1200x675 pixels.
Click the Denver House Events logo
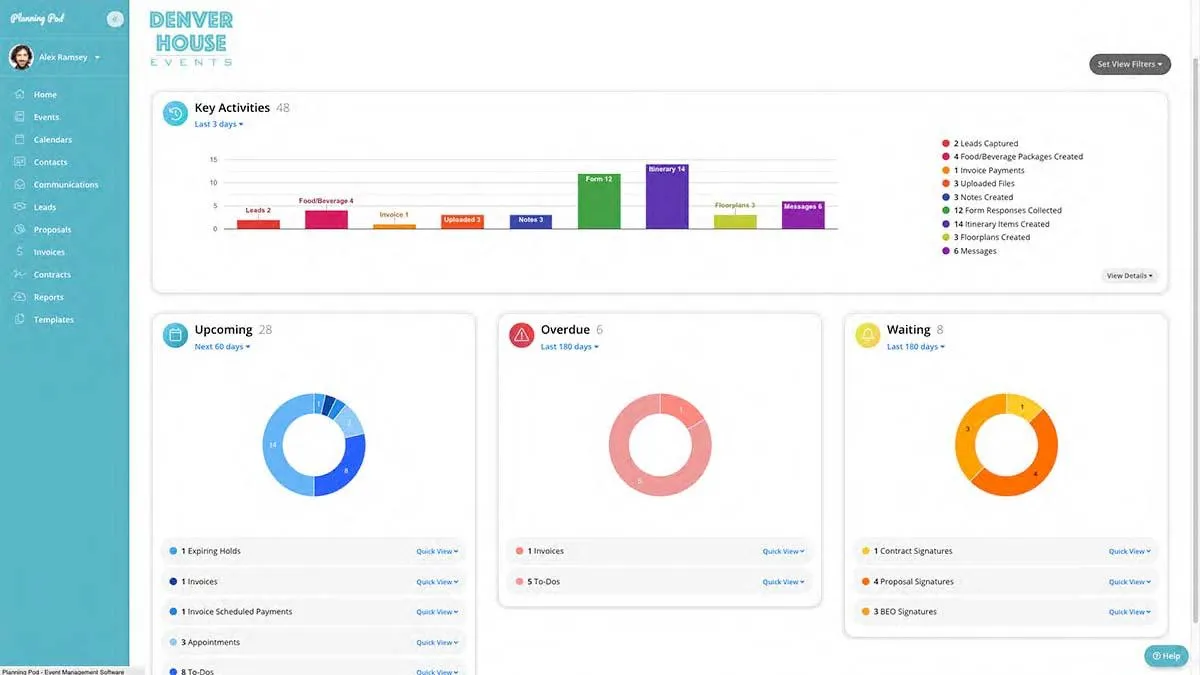[191, 39]
